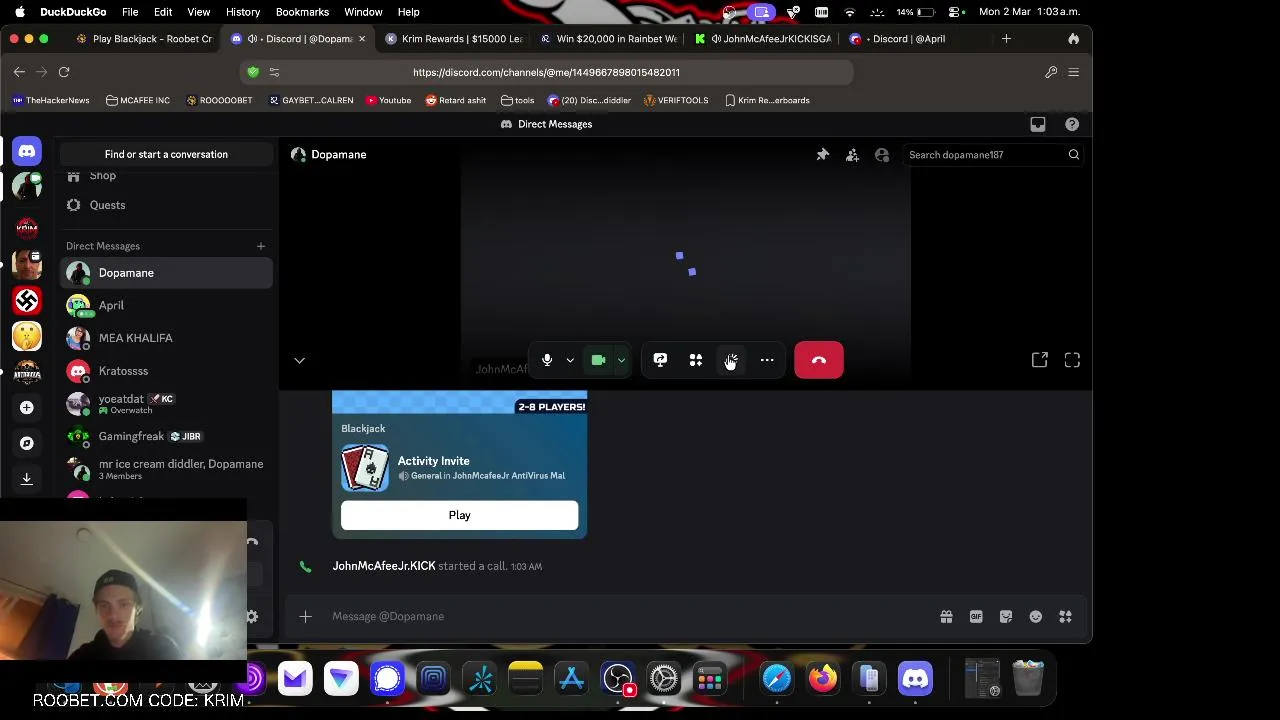Open the History menu
Viewport: 1280px width, 720px height.
click(243, 12)
